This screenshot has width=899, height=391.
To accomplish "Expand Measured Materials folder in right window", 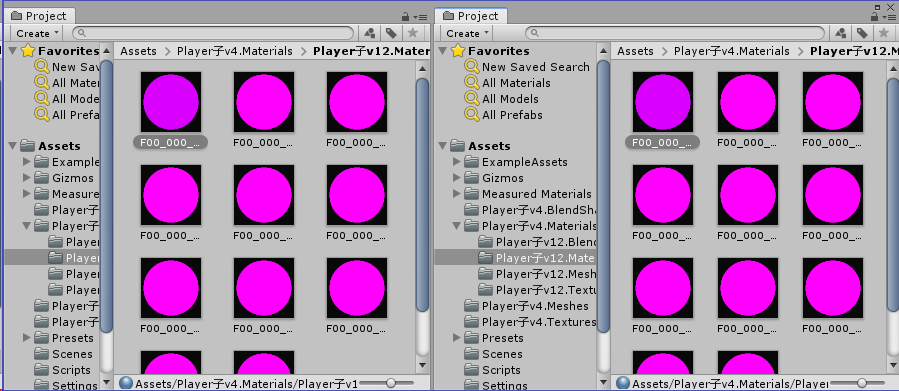I will tap(457, 194).
